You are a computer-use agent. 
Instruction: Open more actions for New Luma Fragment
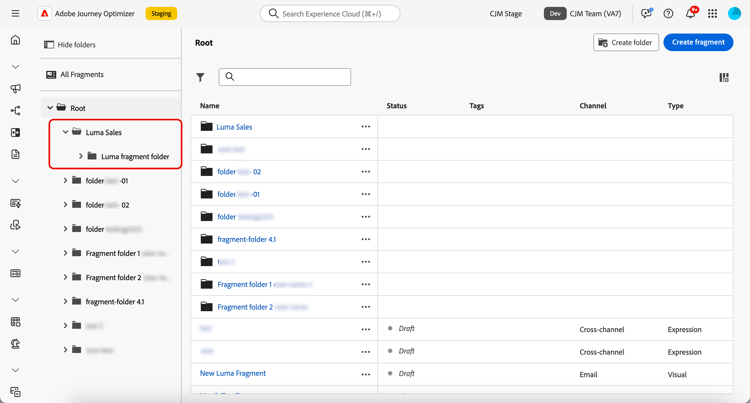click(366, 374)
